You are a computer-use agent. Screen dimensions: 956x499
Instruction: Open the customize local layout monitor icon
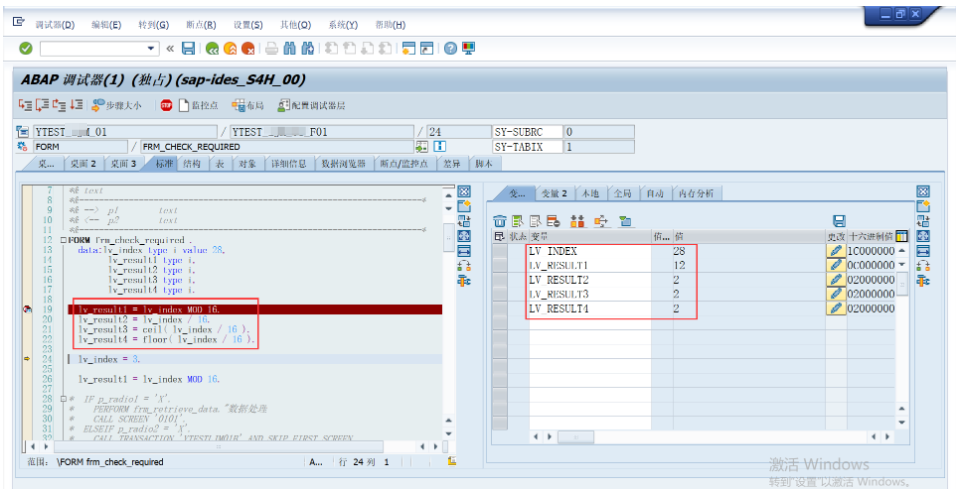coord(468,48)
